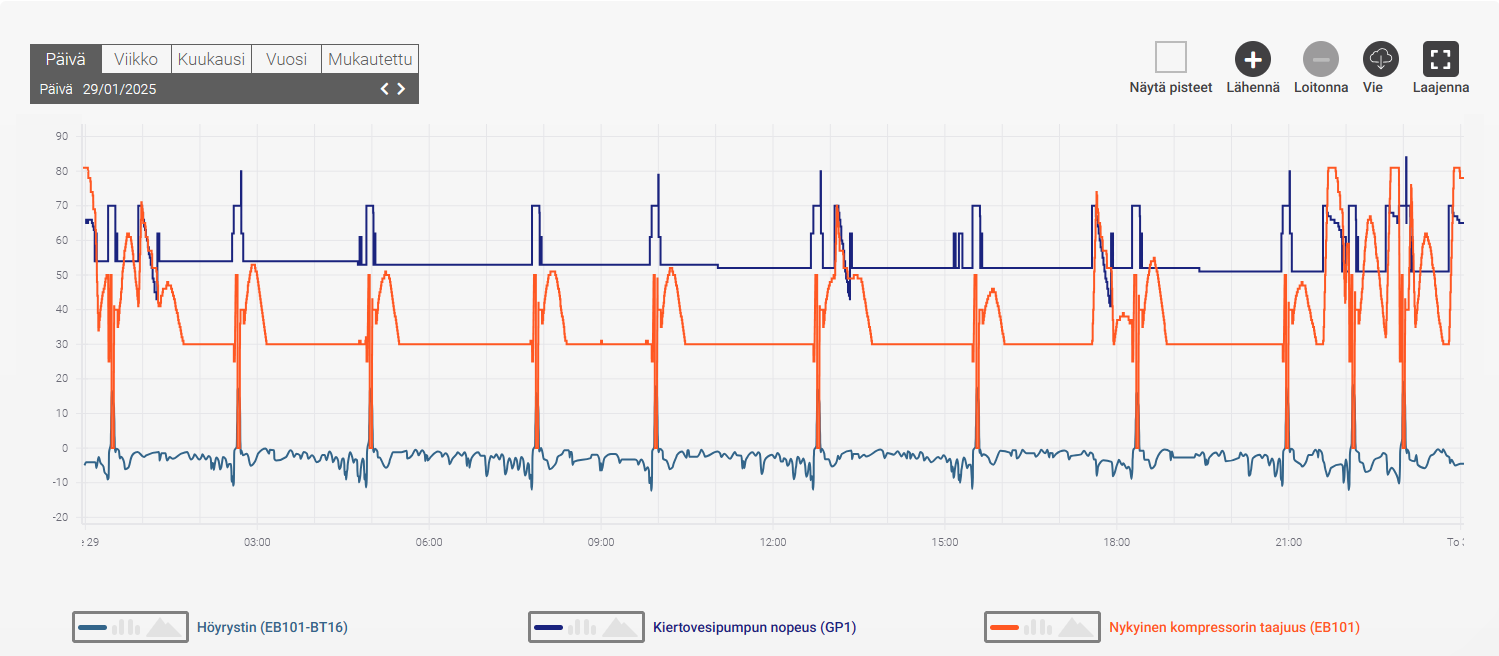Open the Mukautettu custom range tab
Viewport: 1499px width, 656px height.
370,59
